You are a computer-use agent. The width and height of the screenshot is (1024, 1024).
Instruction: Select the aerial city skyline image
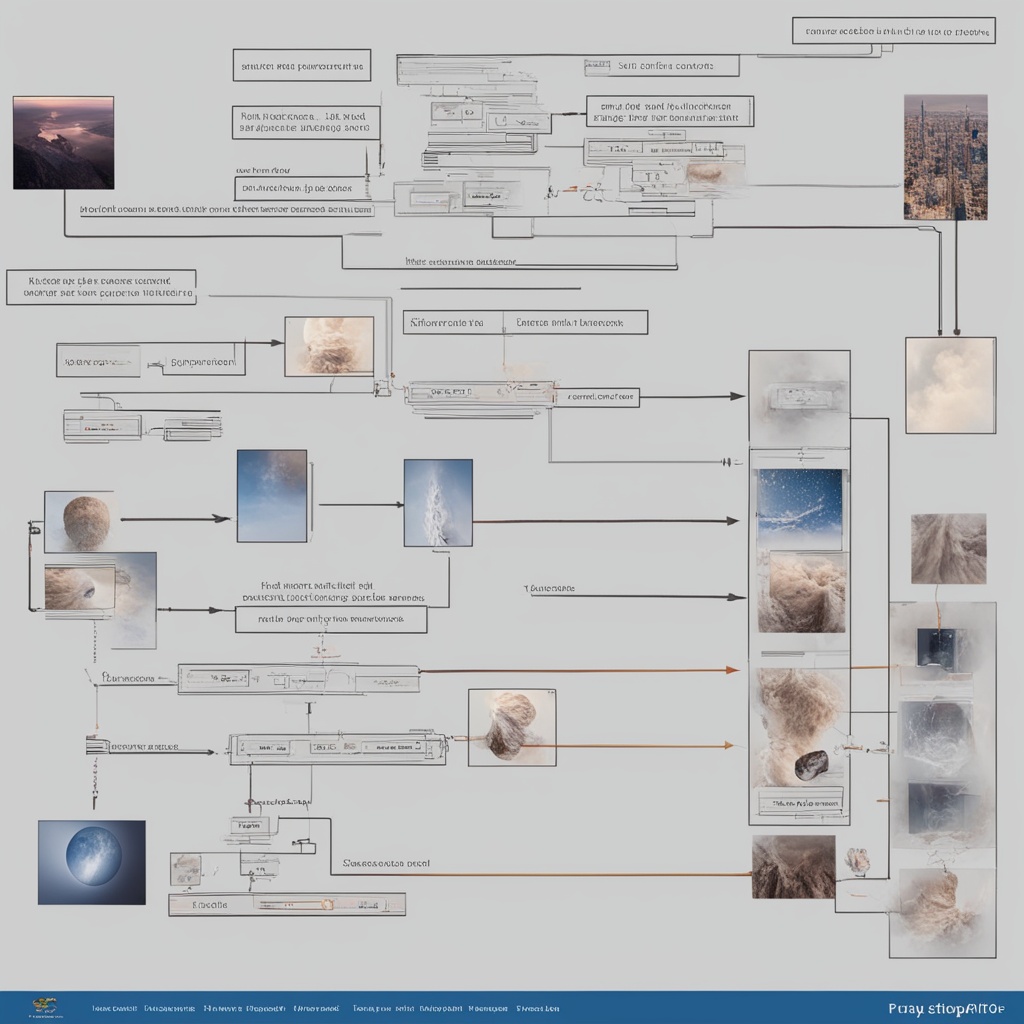coord(945,157)
